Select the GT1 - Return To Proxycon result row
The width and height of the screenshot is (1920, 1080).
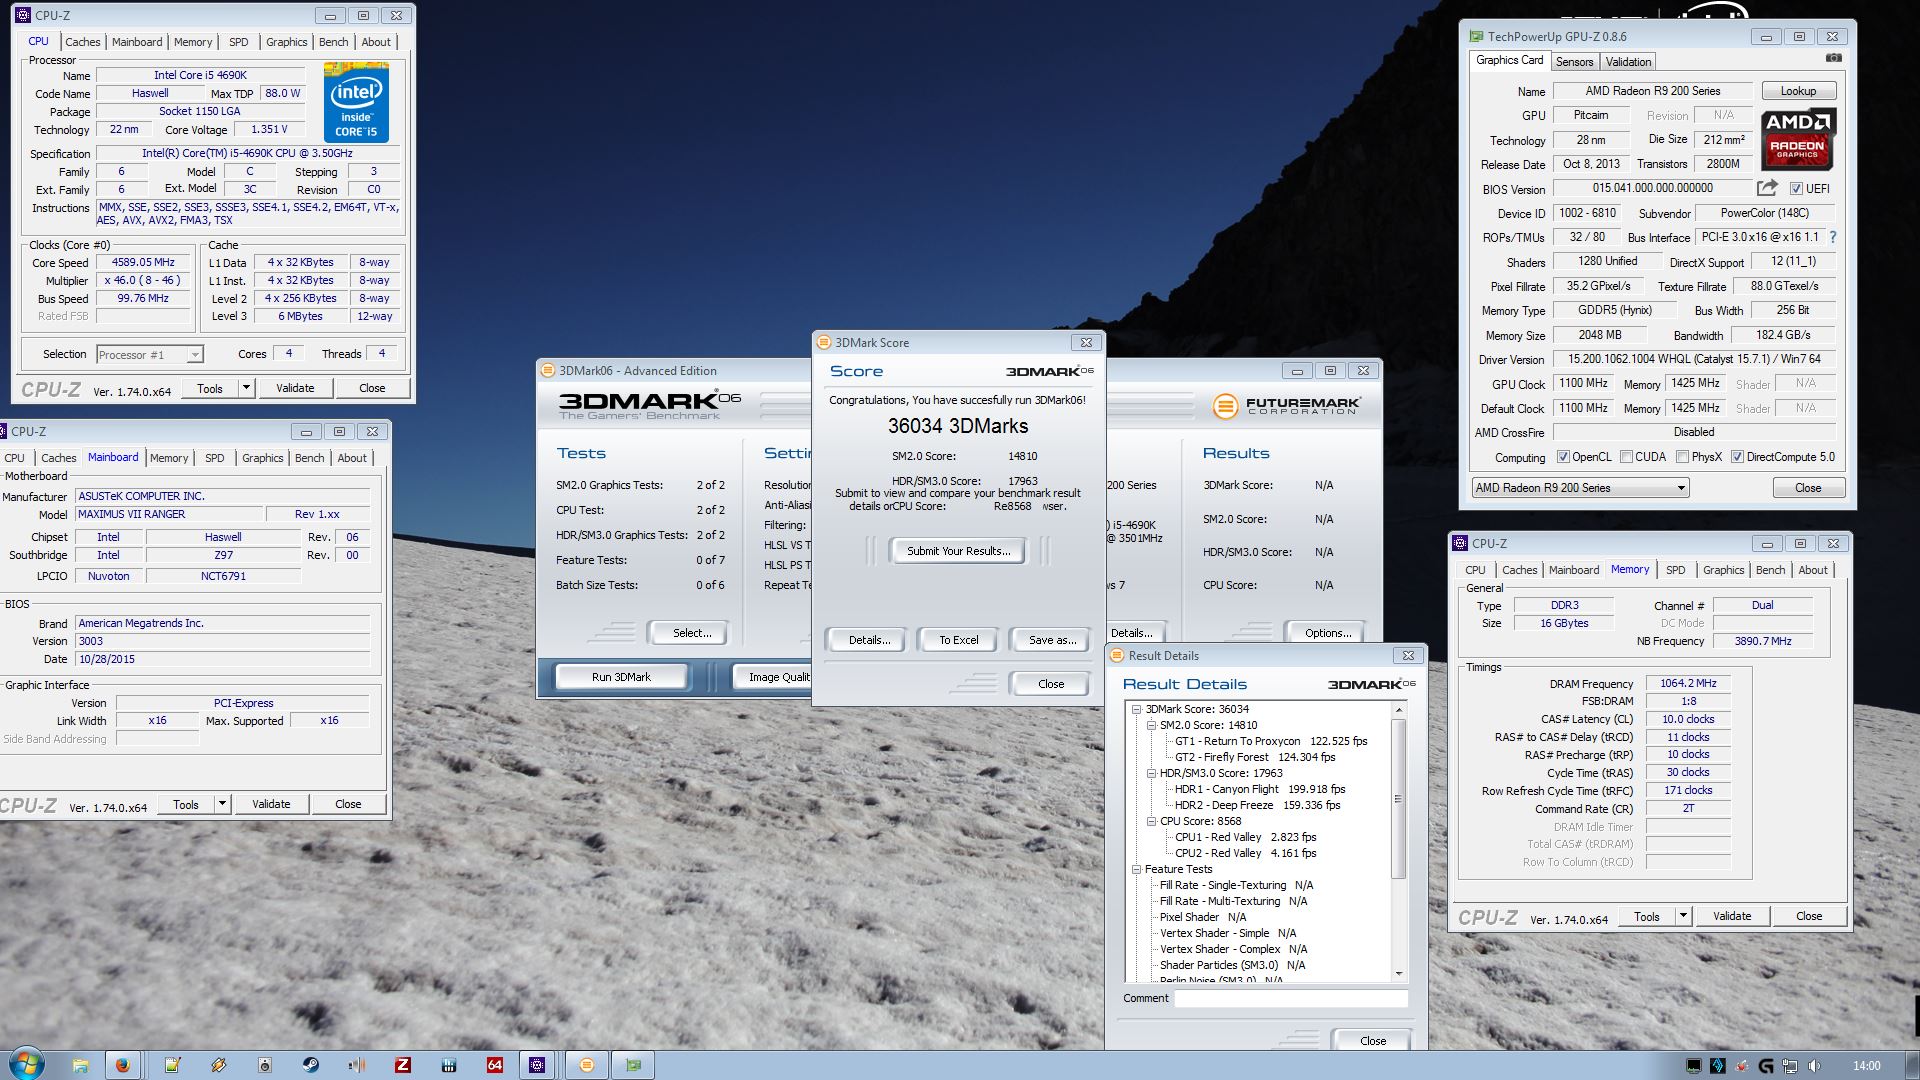[x=1270, y=741]
